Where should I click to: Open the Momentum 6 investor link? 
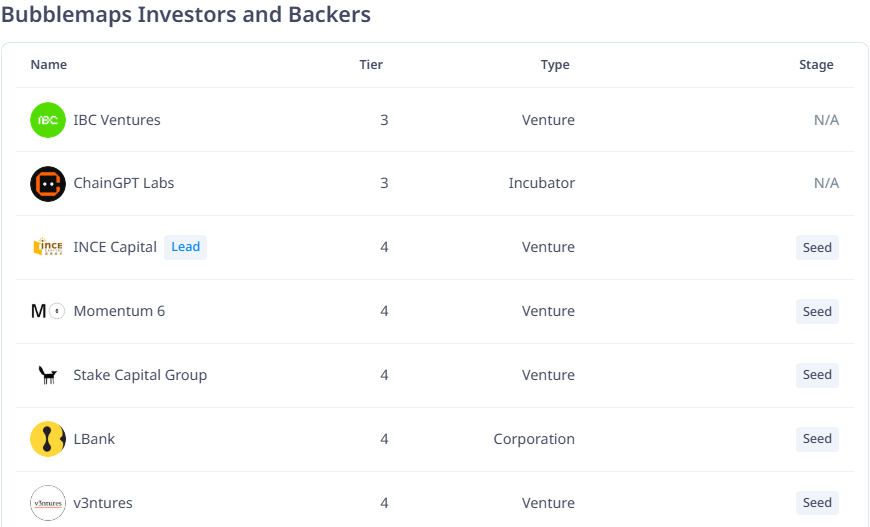(x=119, y=311)
